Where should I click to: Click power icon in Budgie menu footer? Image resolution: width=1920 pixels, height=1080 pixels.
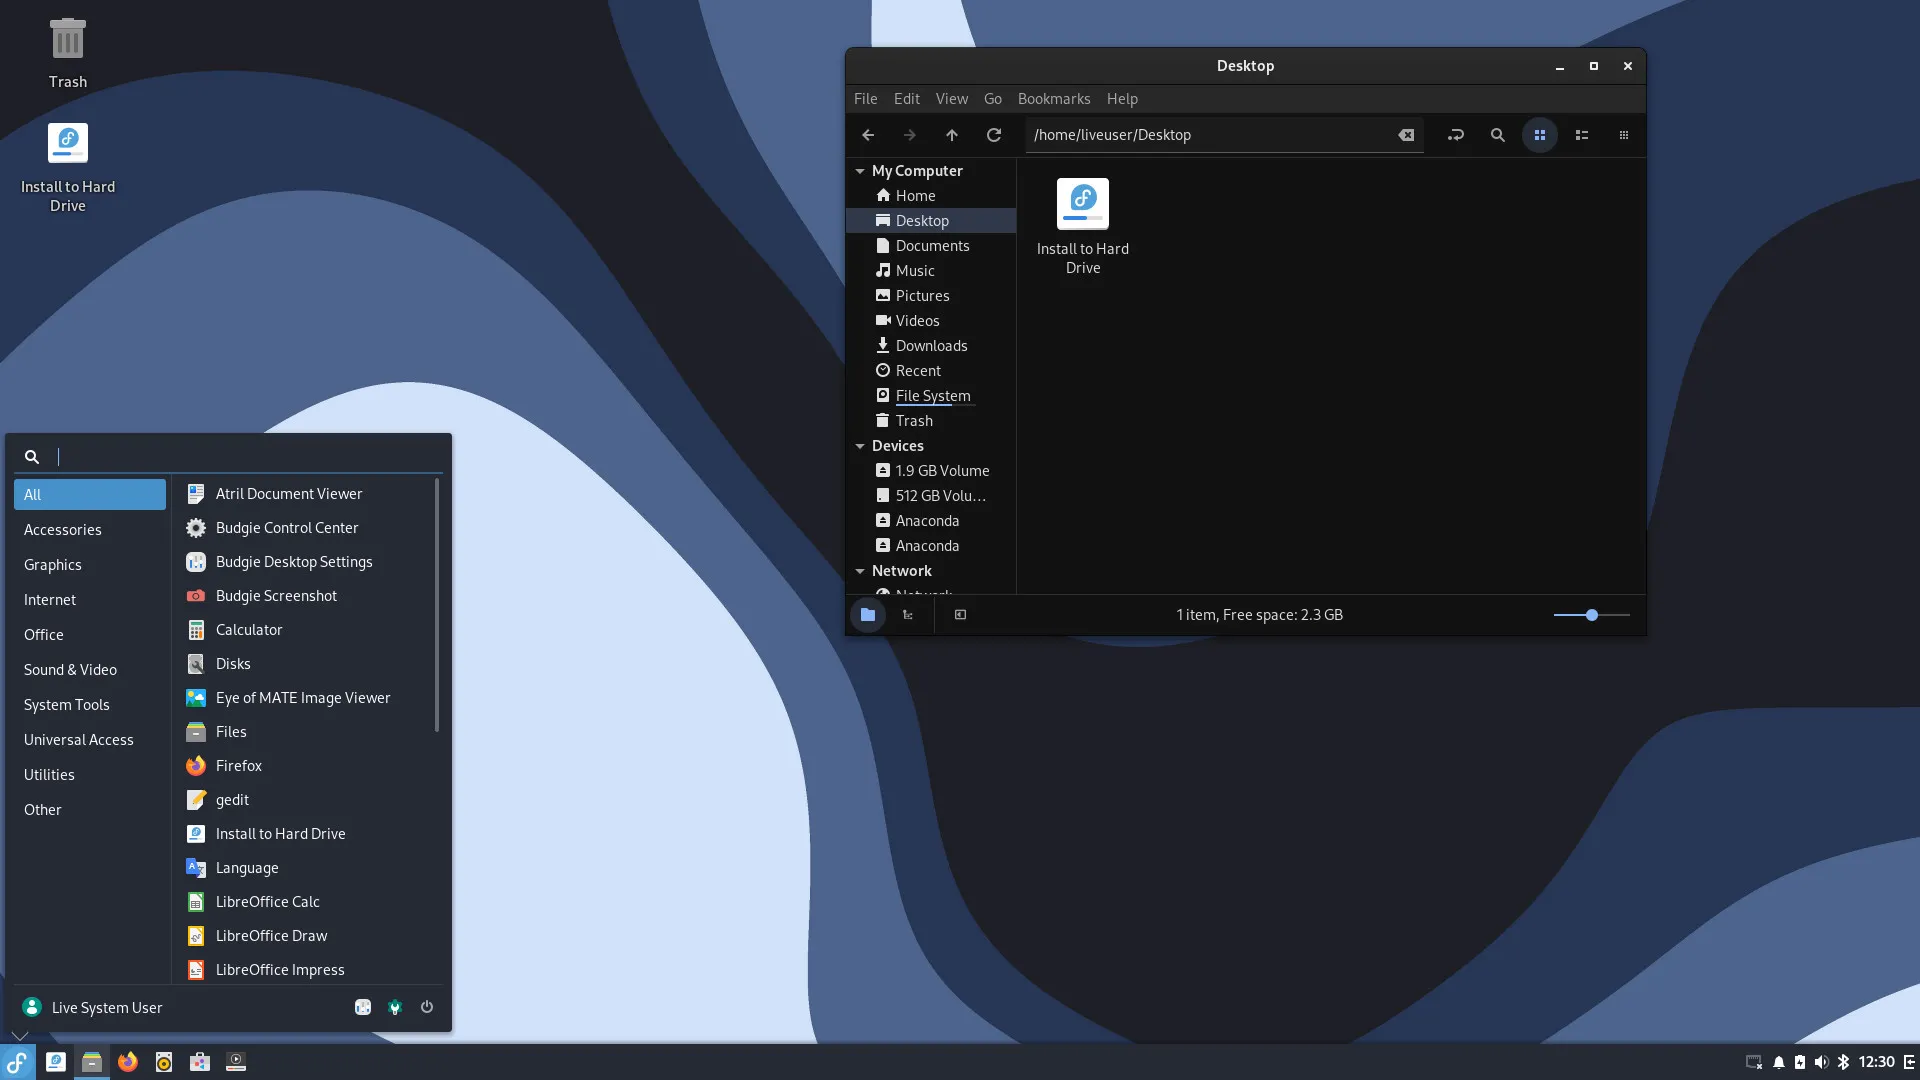point(427,1007)
